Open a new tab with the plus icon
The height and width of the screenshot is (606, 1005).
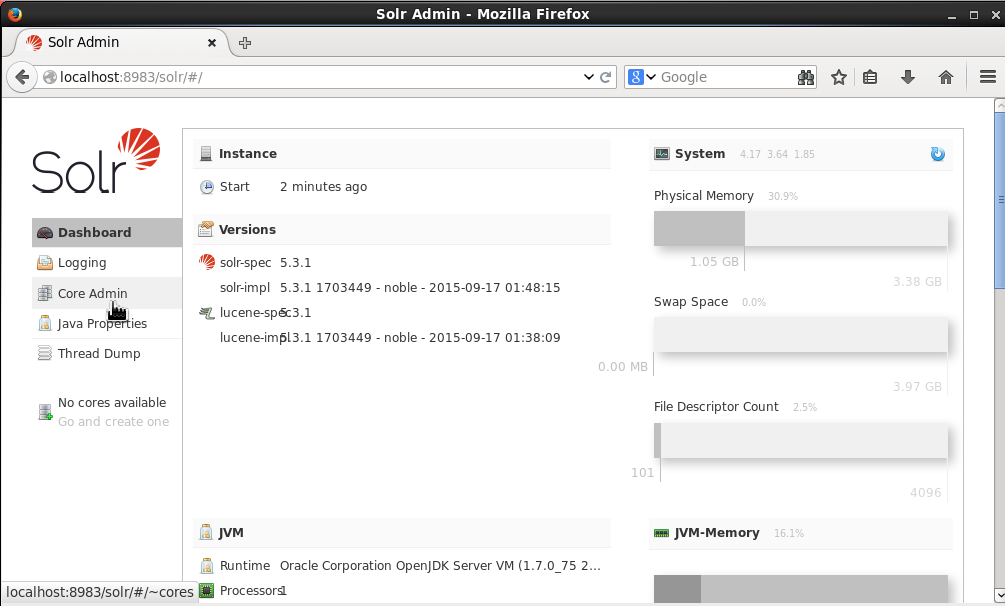coord(245,43)
